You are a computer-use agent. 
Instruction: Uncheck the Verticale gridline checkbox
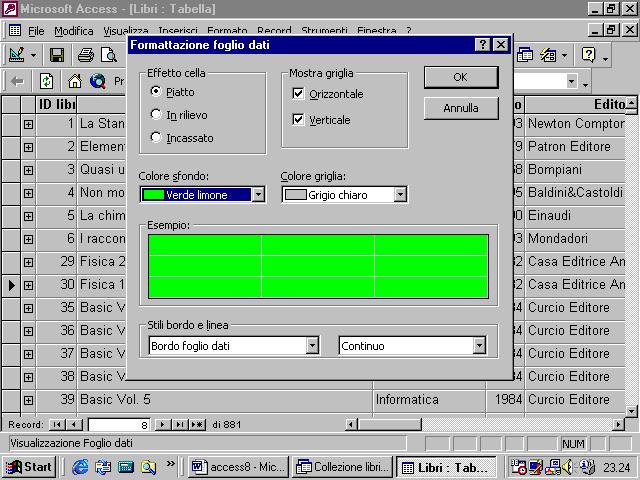tap(298, 120)
